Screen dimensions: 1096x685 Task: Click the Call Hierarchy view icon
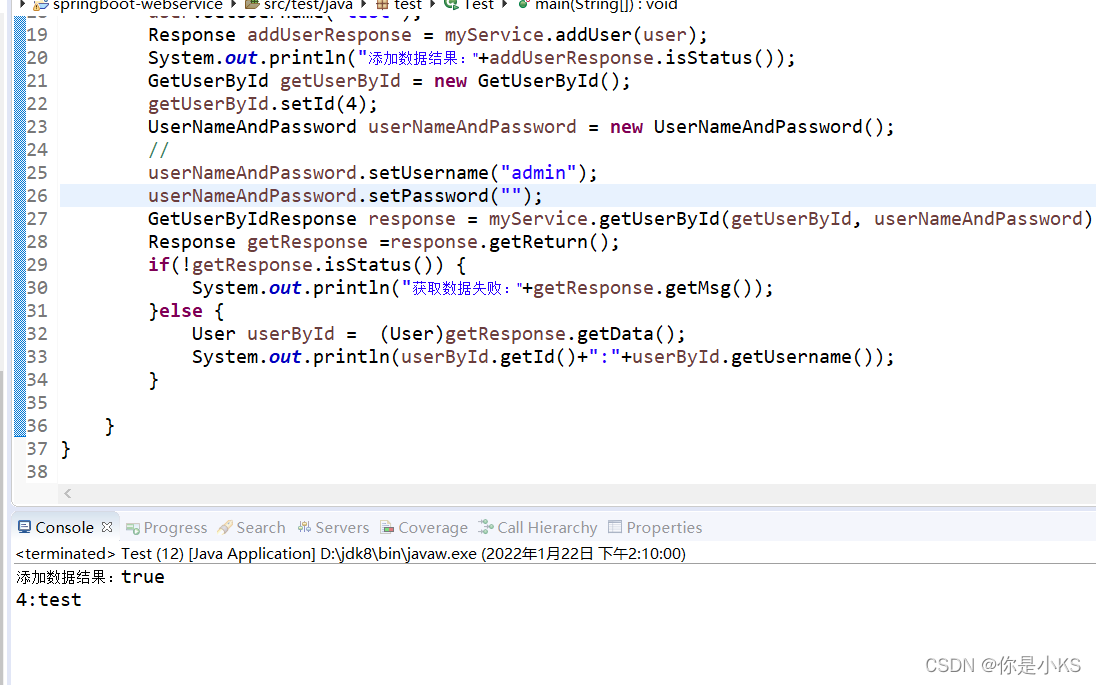pyautogui.click(x=485, y=527)
